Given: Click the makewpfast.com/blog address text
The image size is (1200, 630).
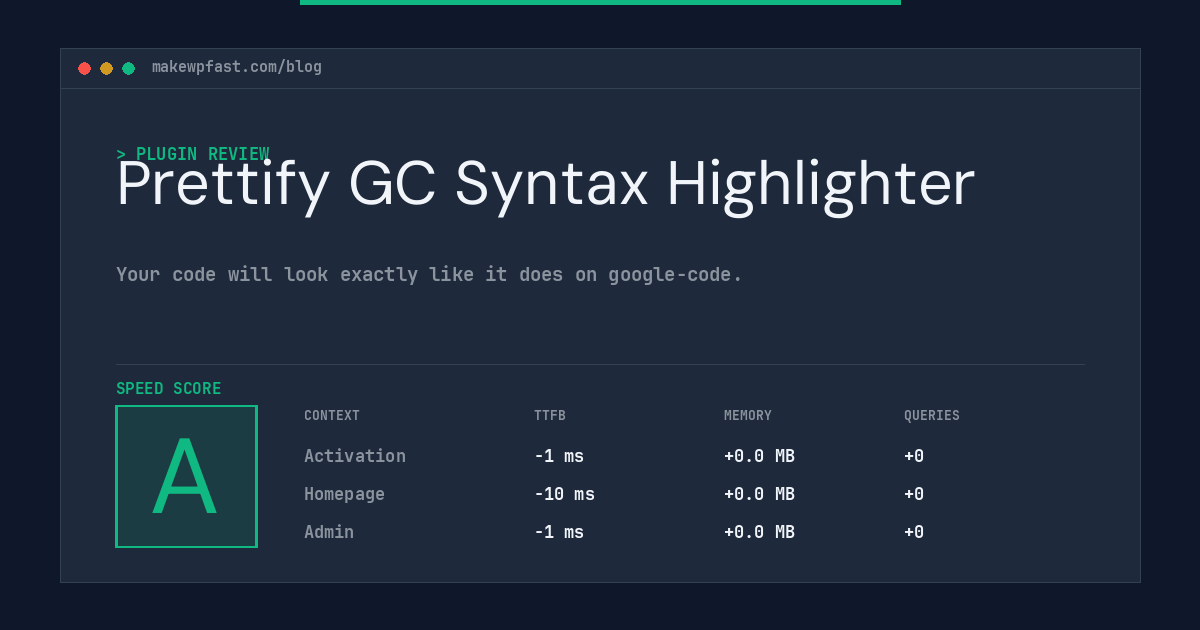Looking at the screenshot, I should (237, 67).
